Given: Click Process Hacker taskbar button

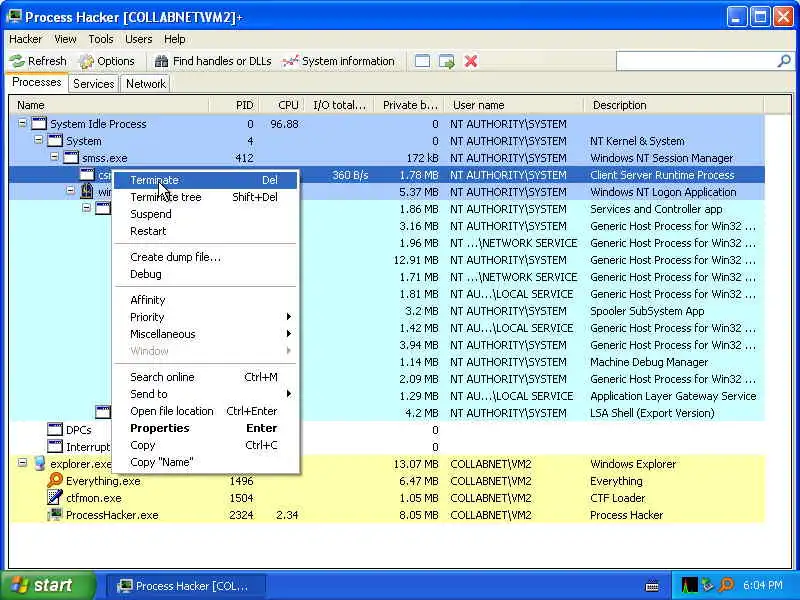Looking at the screenshot, I should tap(185, 586).
